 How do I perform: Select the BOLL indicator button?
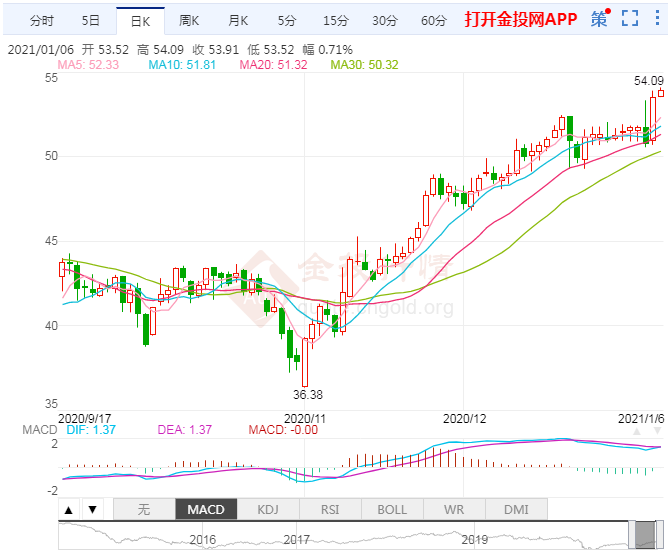click(x=392, y=509)
